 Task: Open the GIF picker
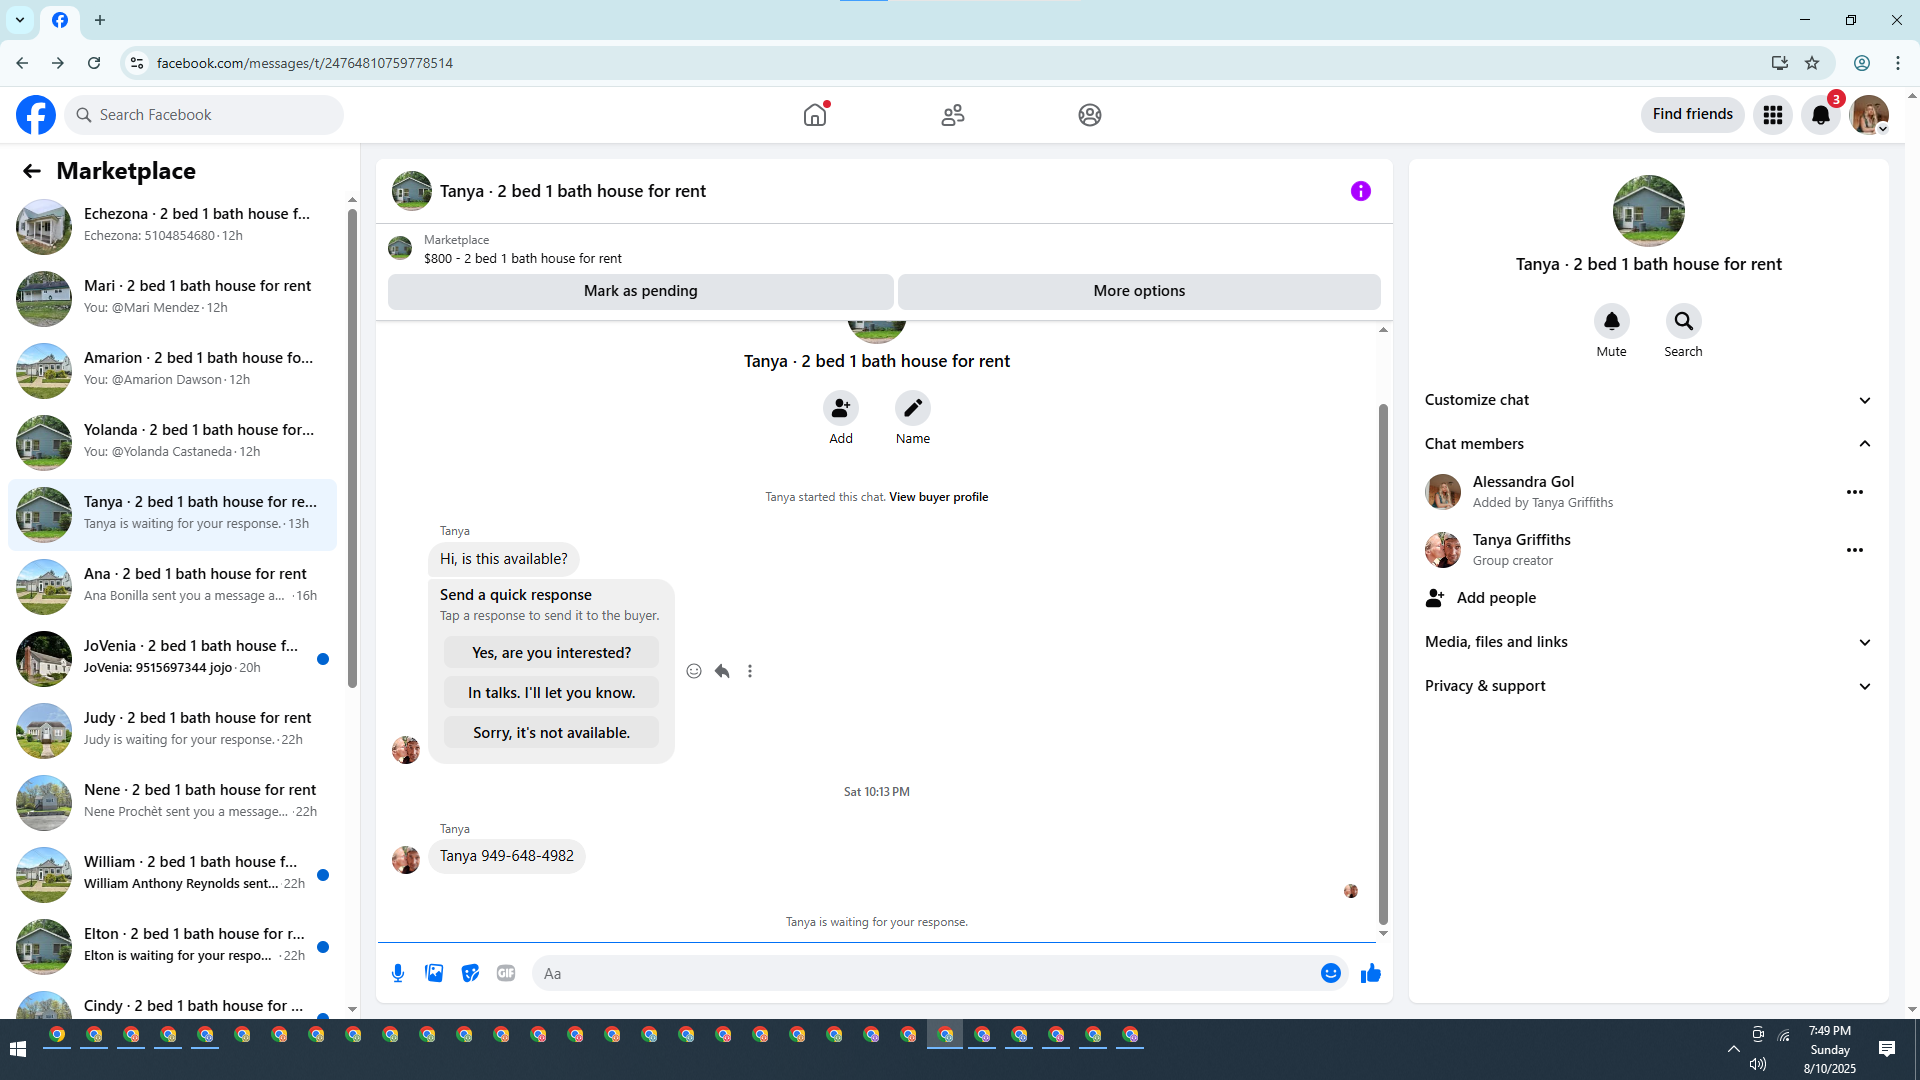(506, 973)
